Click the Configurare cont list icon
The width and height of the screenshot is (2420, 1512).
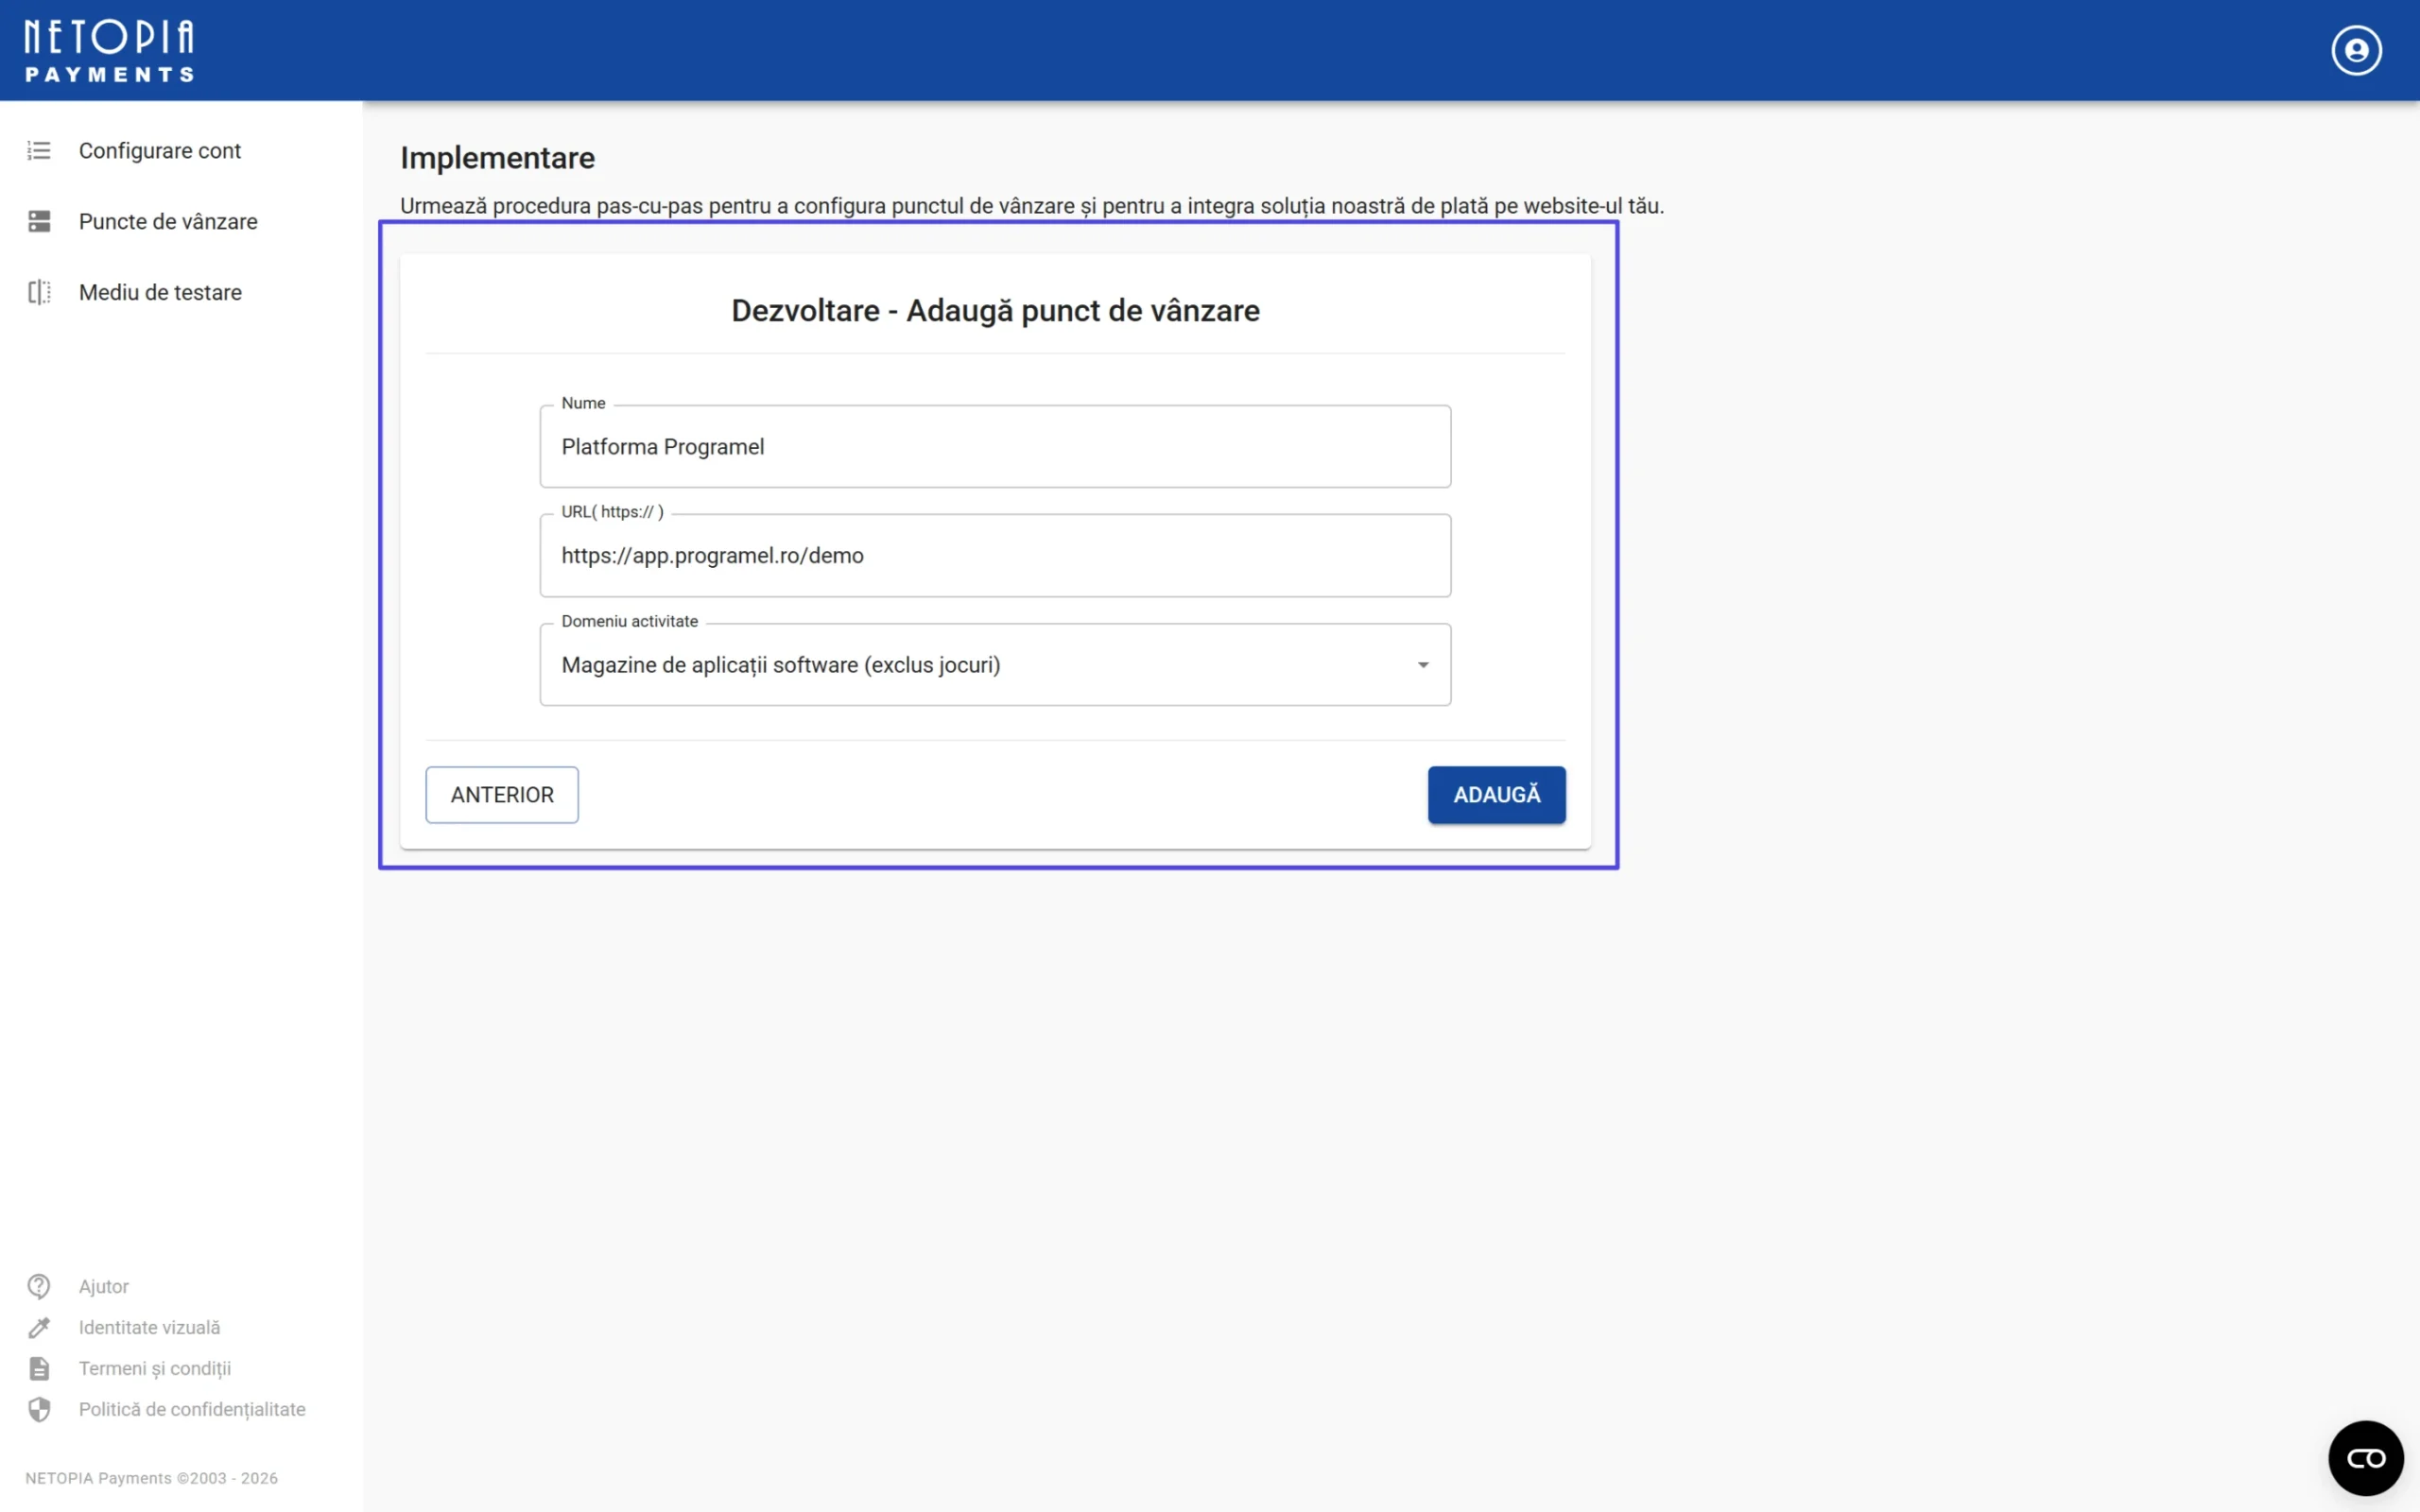pos(39,150)
